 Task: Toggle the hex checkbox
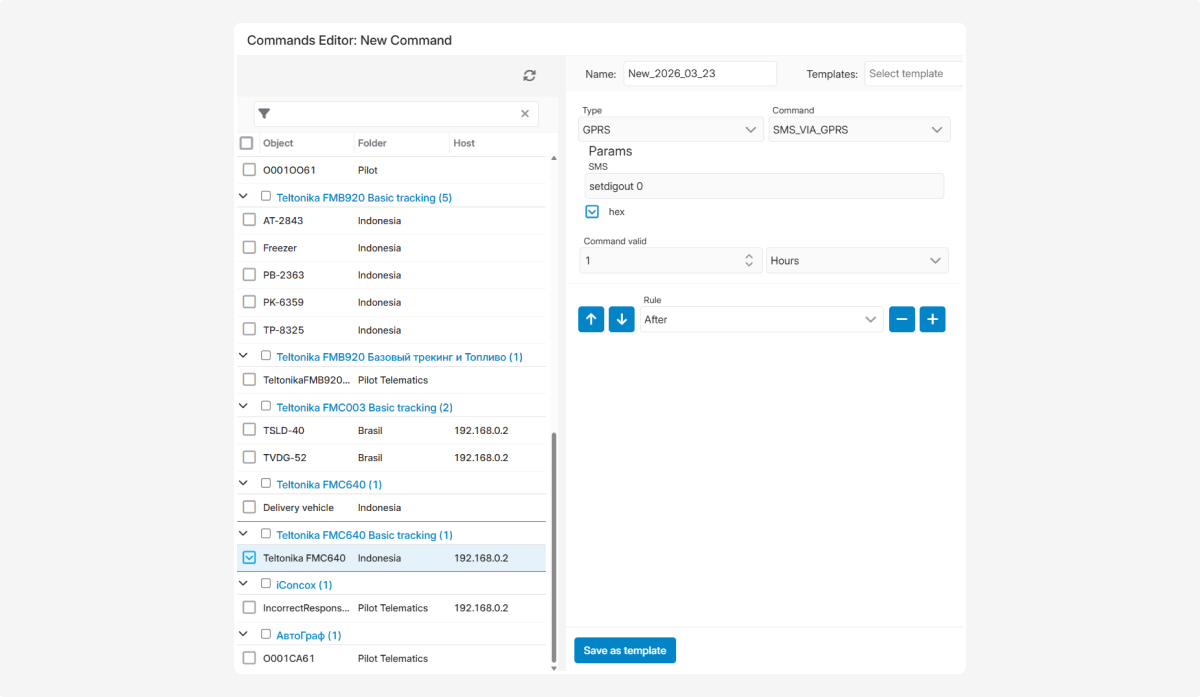tap(592, 212)
